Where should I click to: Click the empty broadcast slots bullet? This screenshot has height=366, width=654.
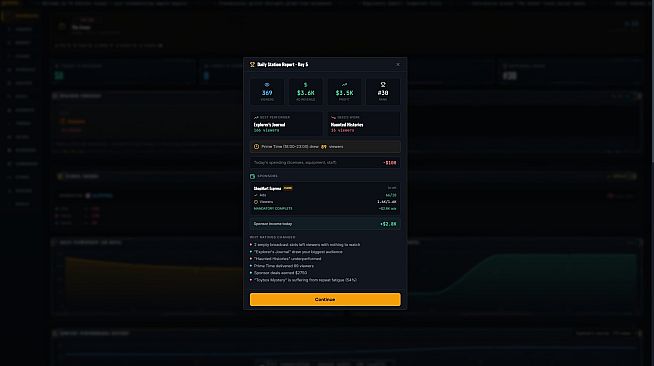pyautogui.click(x=307, y=245)
